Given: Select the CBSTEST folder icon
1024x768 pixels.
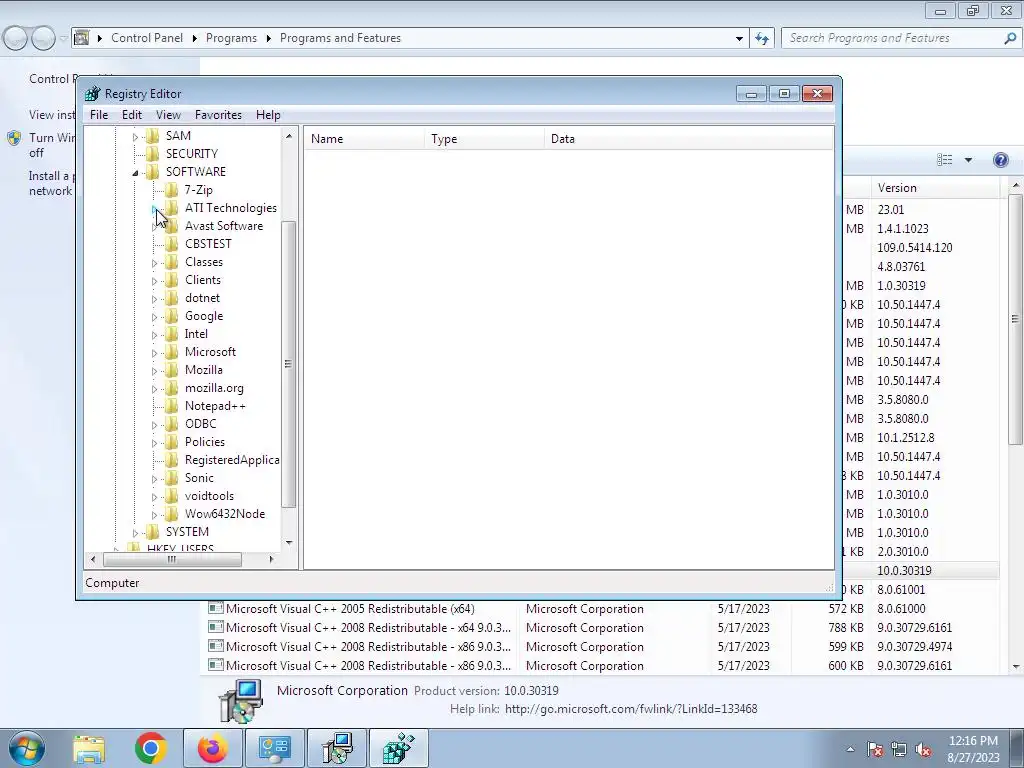Looking at the screenshot, I should [x=172, y=244].
